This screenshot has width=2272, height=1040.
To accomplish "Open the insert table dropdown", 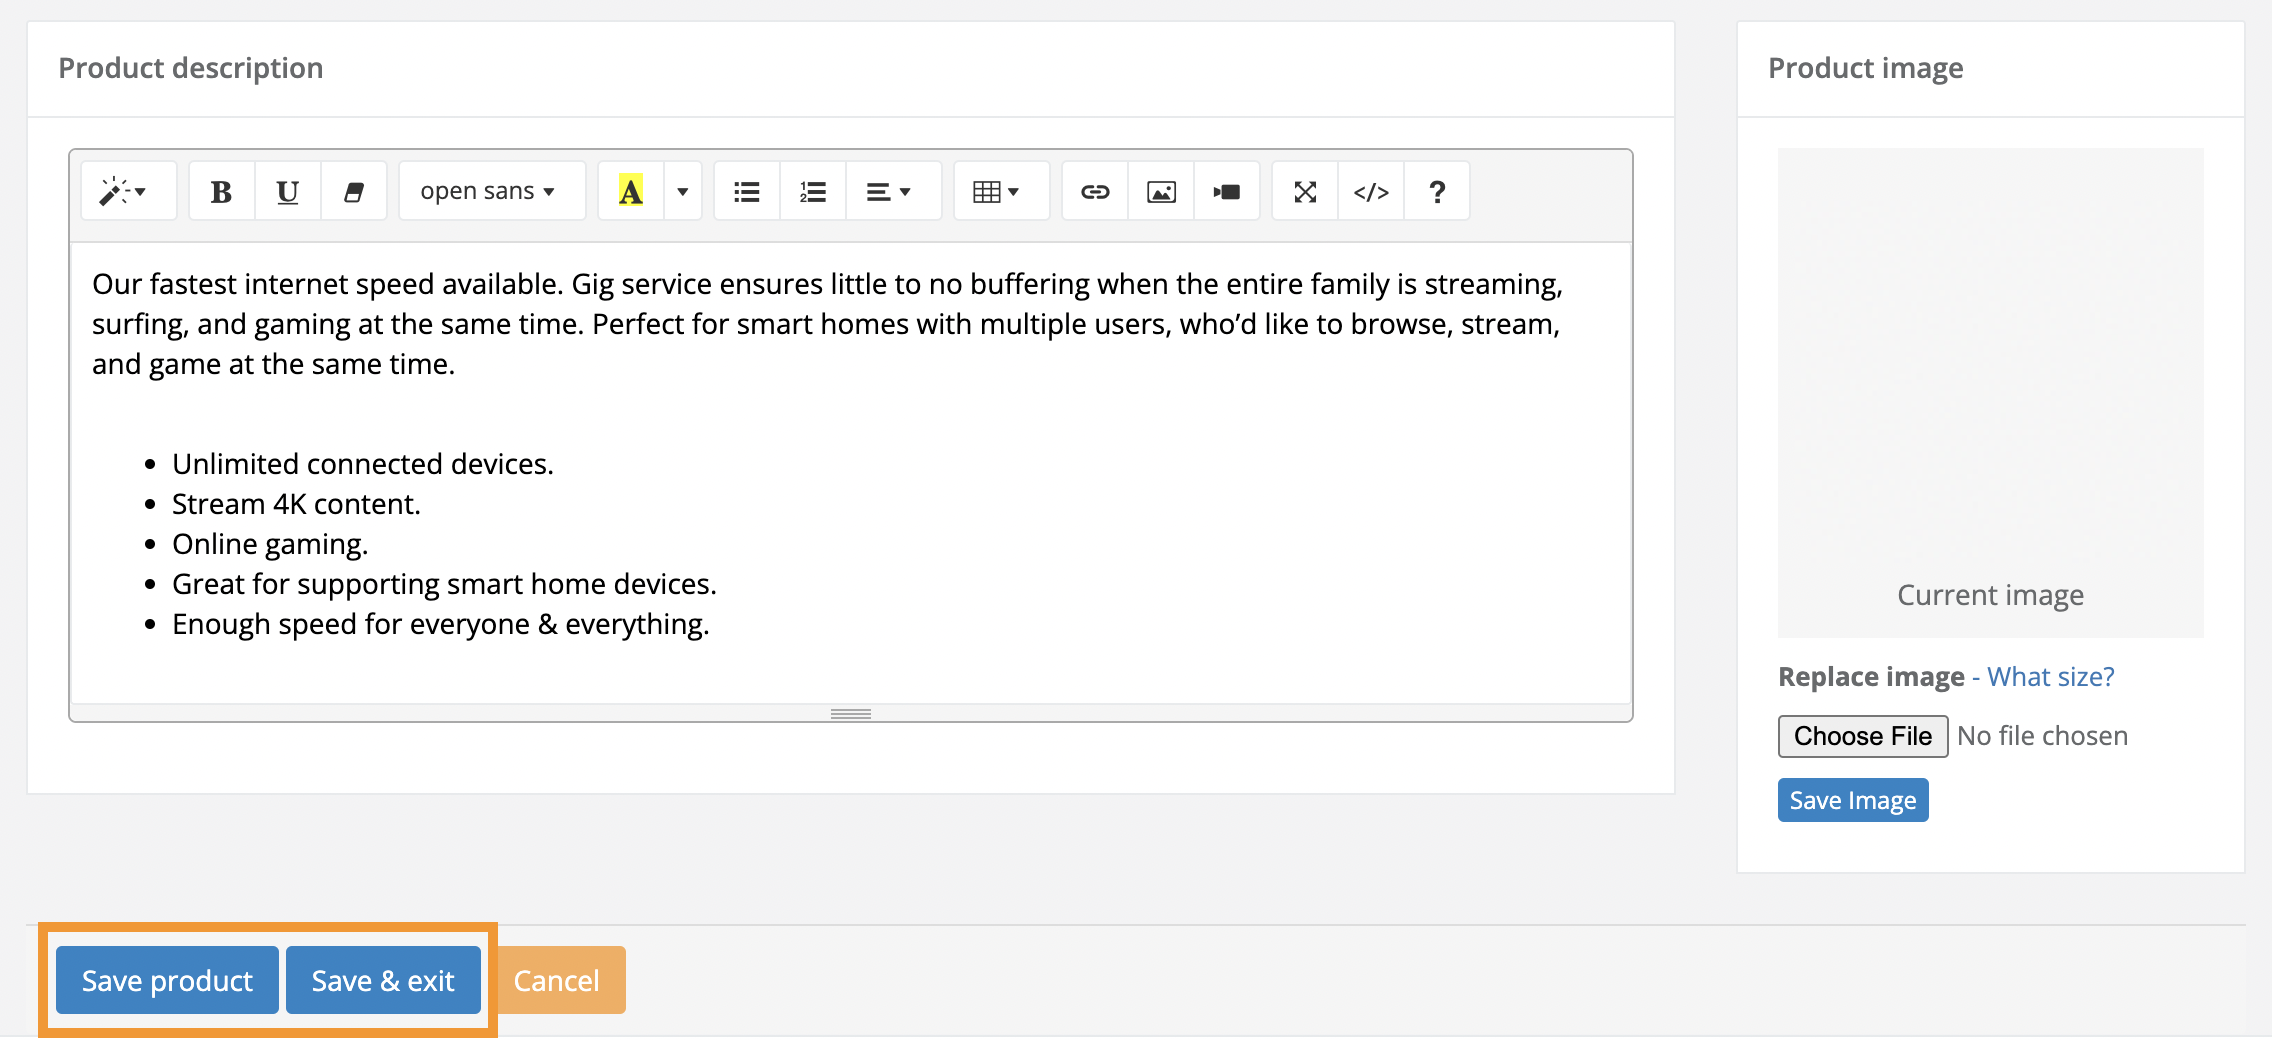I will pos(1000,190).
